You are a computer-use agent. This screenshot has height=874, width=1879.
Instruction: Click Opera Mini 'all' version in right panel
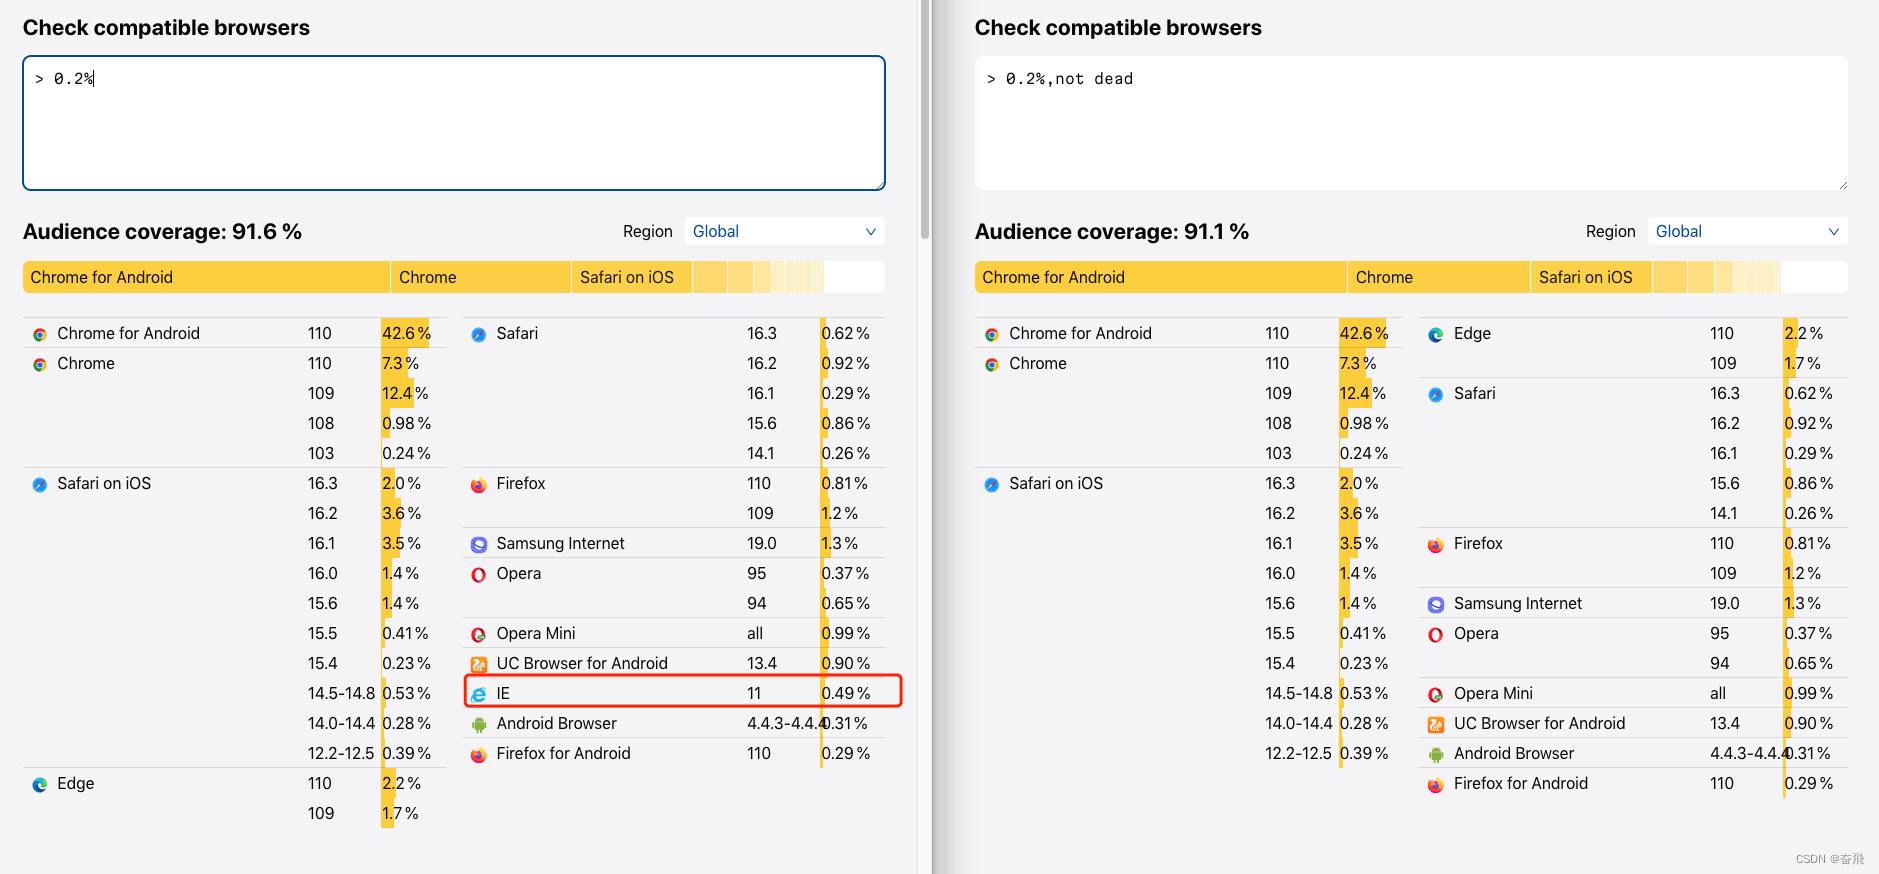click(1718, 693)
